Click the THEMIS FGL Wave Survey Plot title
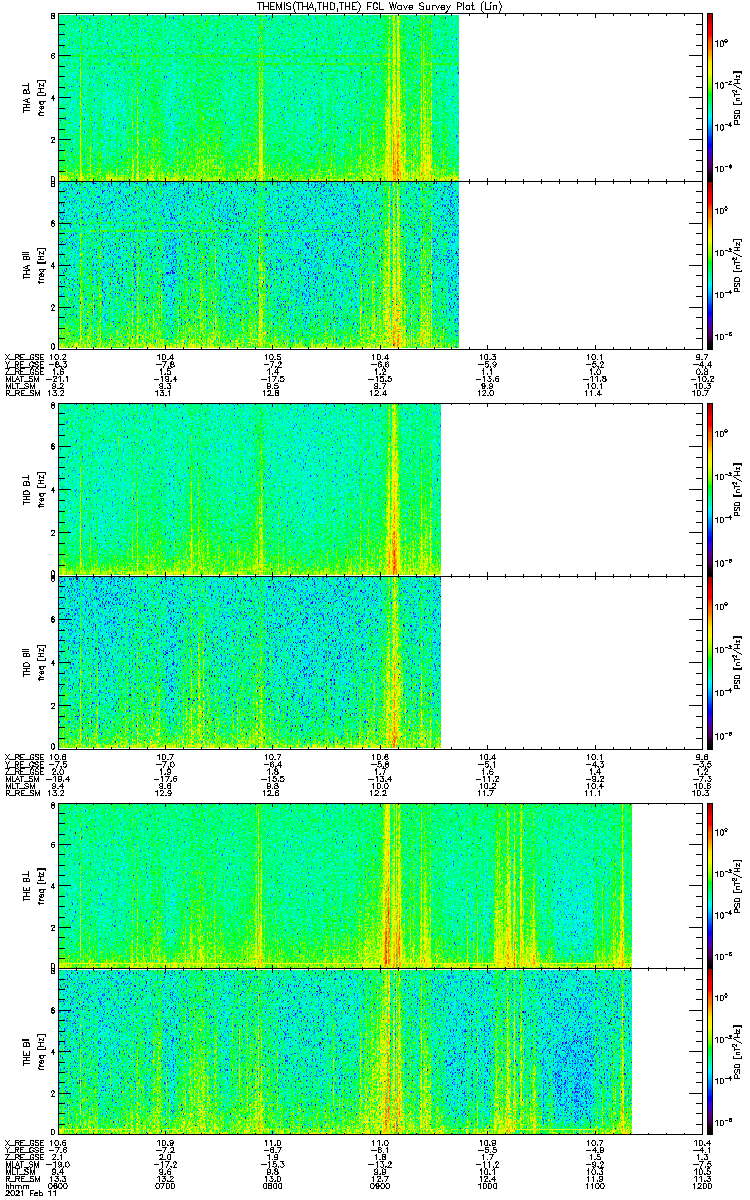Screen dimensions: 750x1200 pos(379,6)
